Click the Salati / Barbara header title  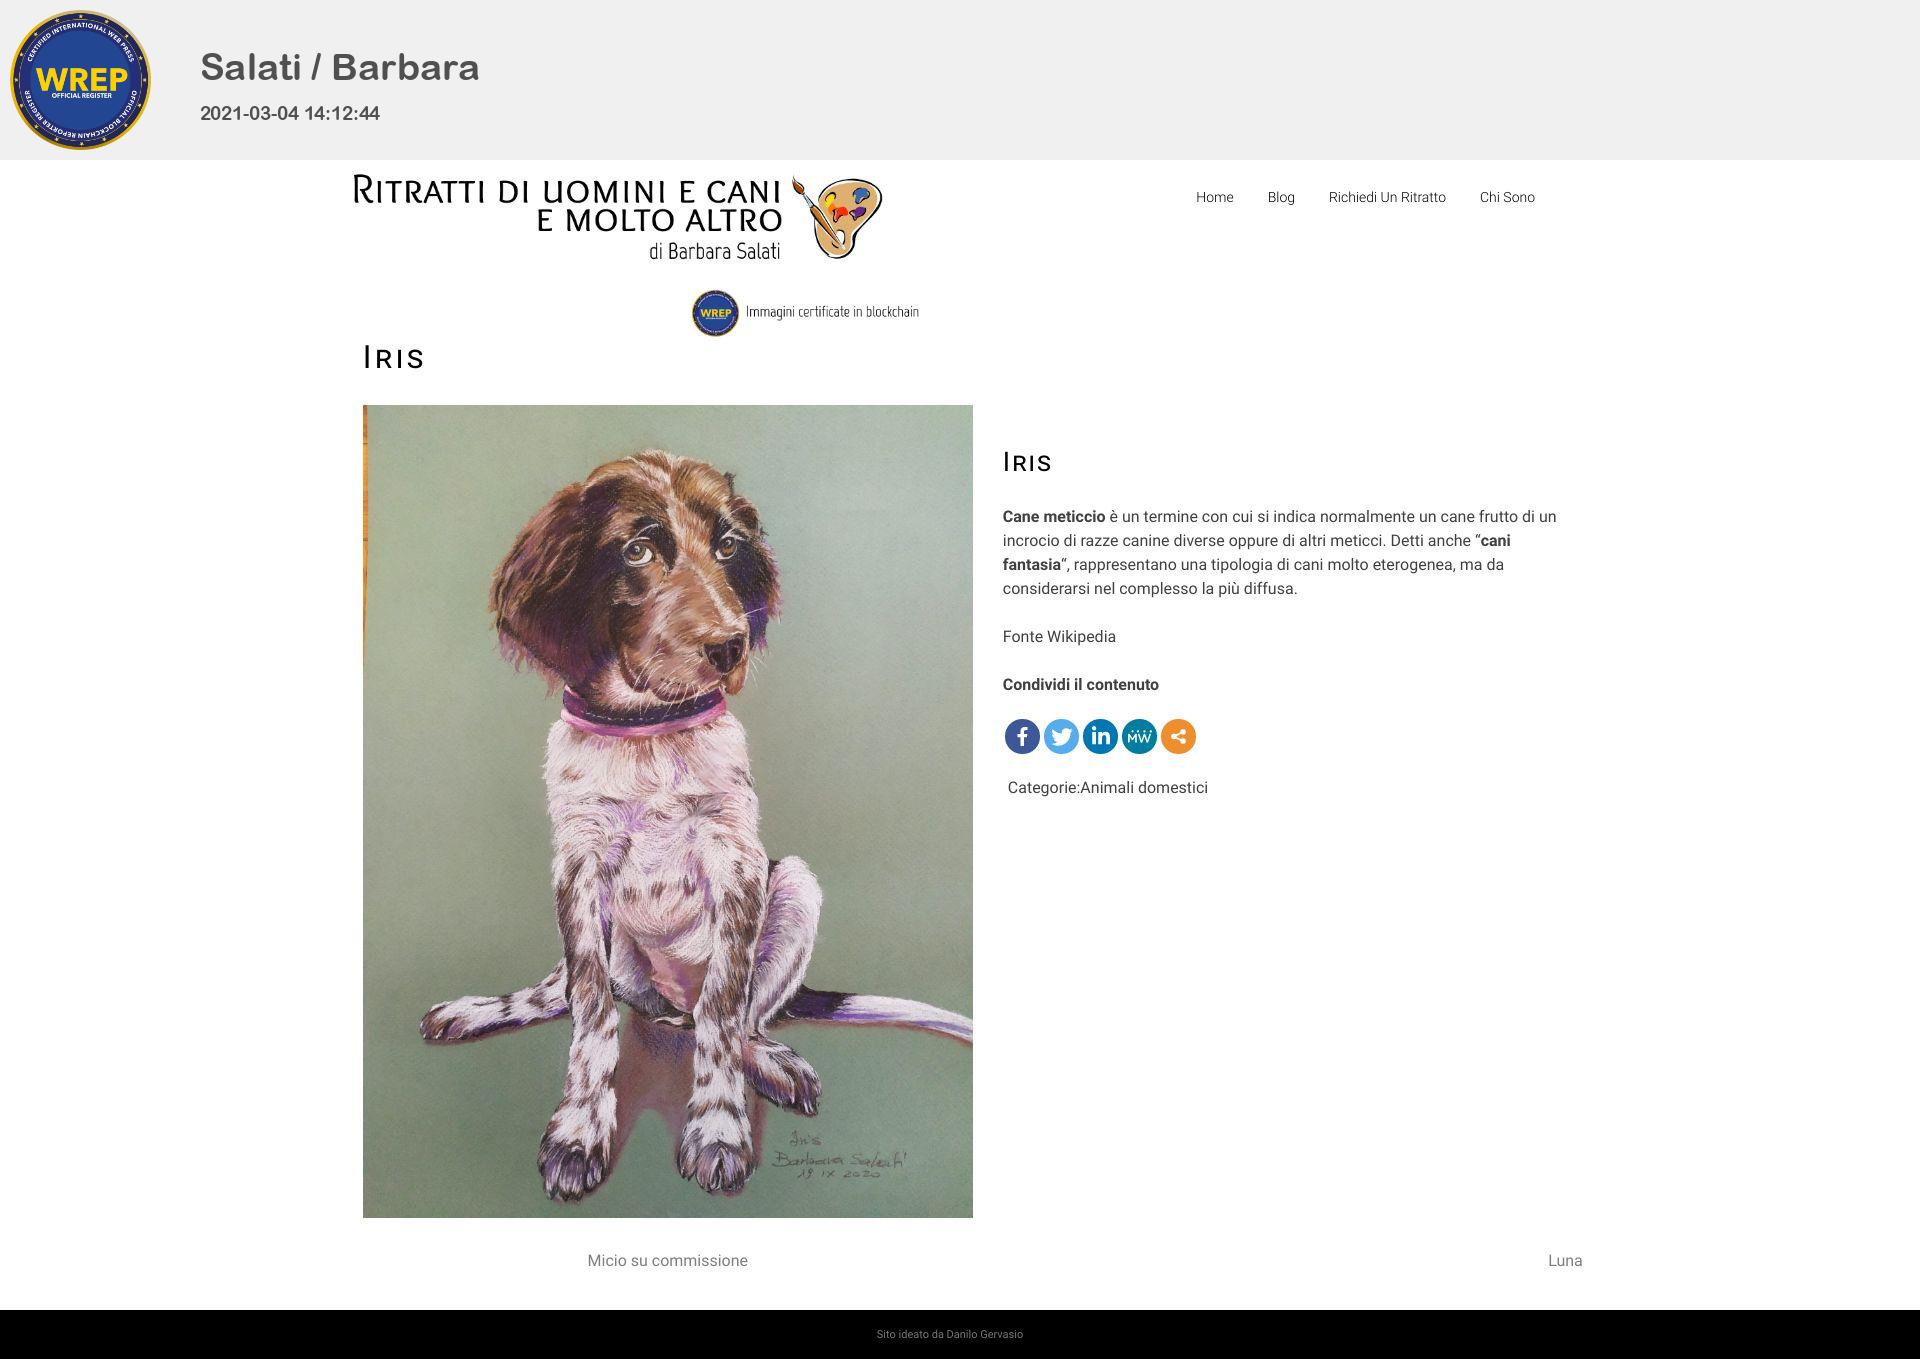[x=340, y=67]
